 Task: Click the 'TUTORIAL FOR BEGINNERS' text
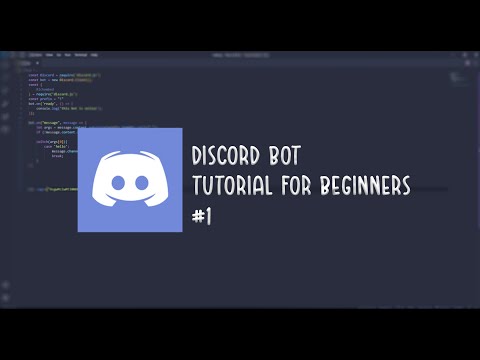click(x=301, y=185)
